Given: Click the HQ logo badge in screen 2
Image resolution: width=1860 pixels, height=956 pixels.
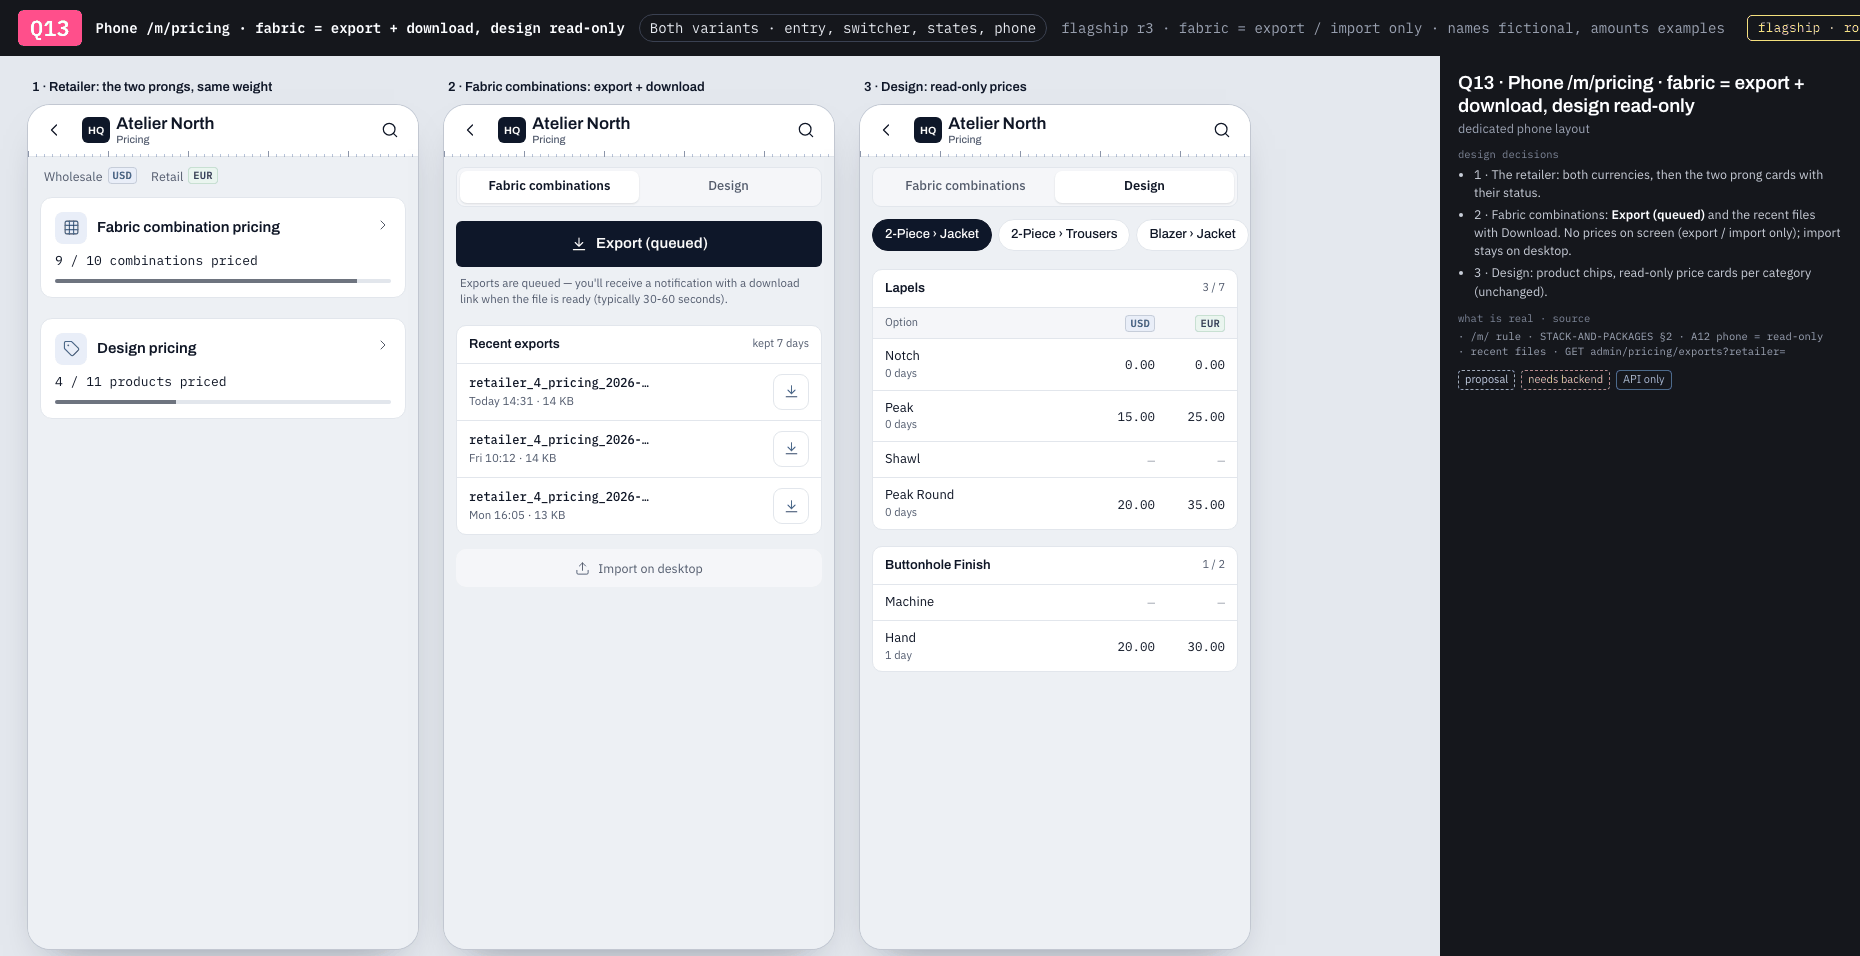Looking at the screenshot, I should [x=512, y=130].
